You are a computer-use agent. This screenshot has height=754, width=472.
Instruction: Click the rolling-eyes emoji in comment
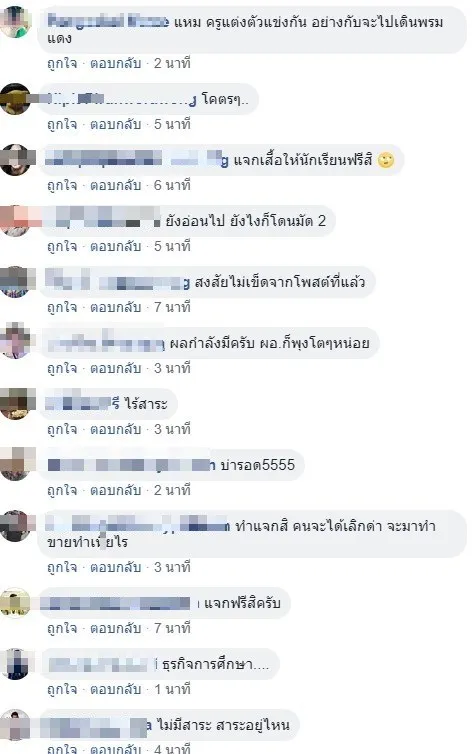click(x=385, y=160)
